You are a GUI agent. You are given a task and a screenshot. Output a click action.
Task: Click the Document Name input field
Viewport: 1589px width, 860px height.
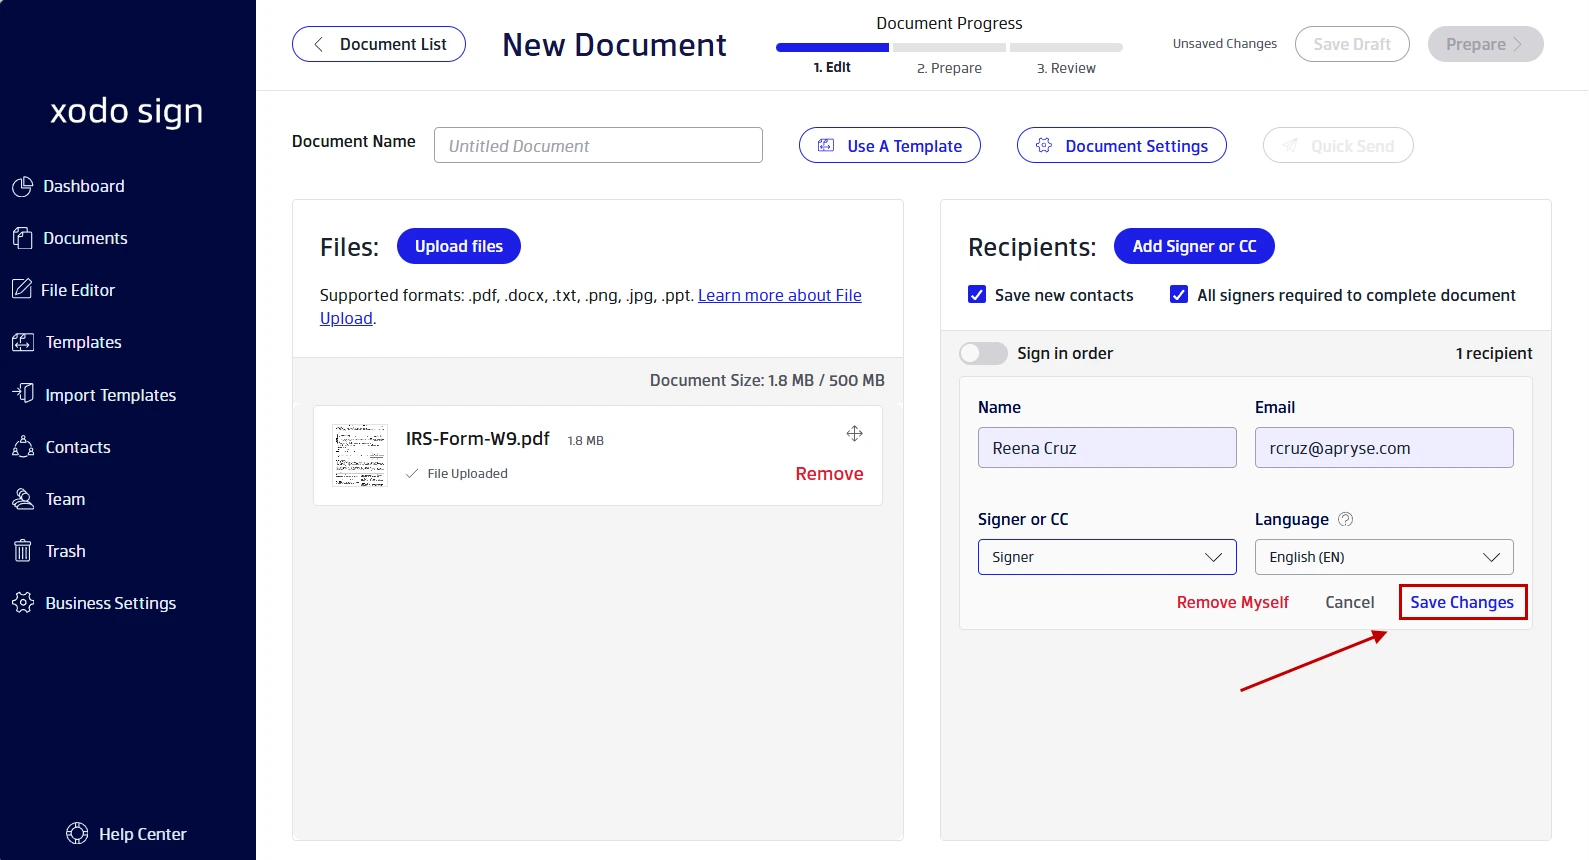pos(598,145)
